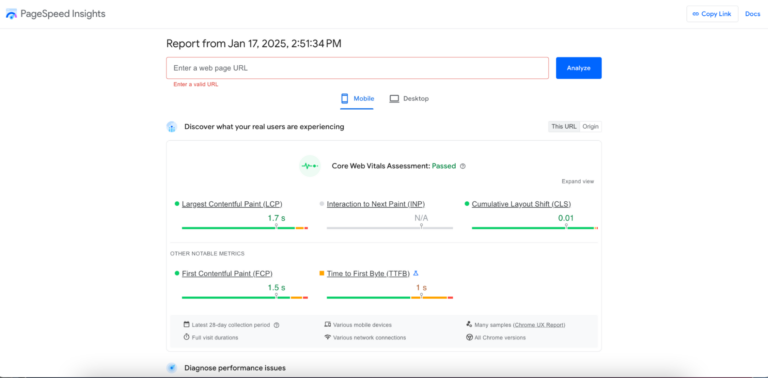Click the TTFB value 1 s

coord(421,288)
